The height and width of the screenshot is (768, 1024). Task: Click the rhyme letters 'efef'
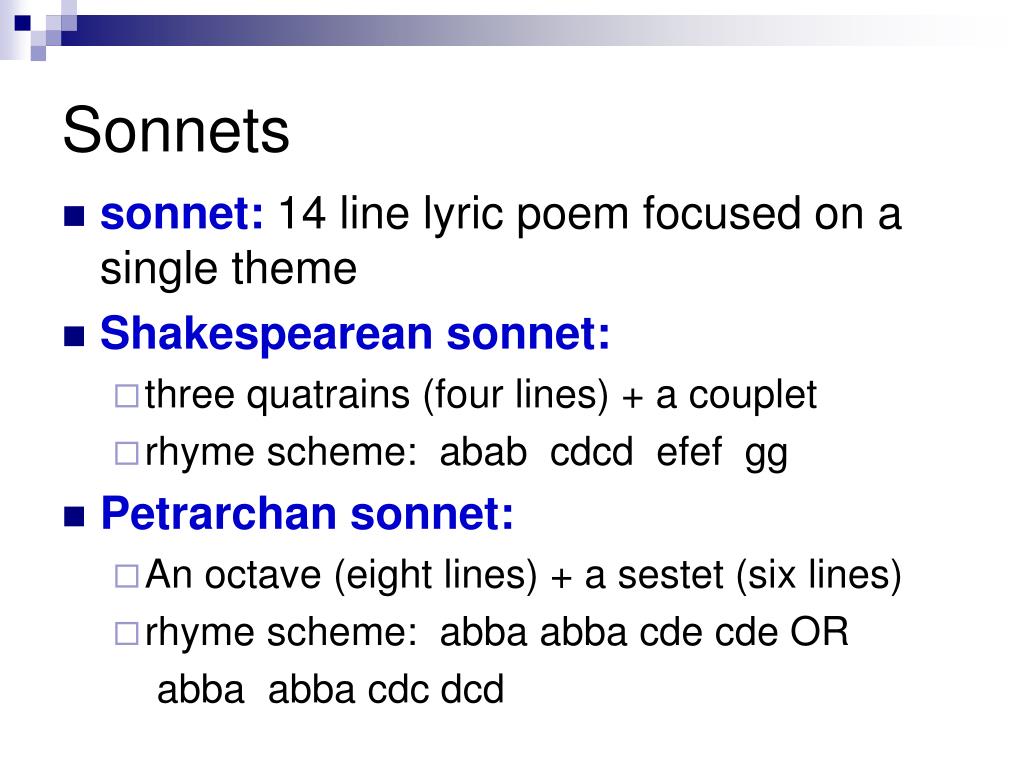coord(689,452)
